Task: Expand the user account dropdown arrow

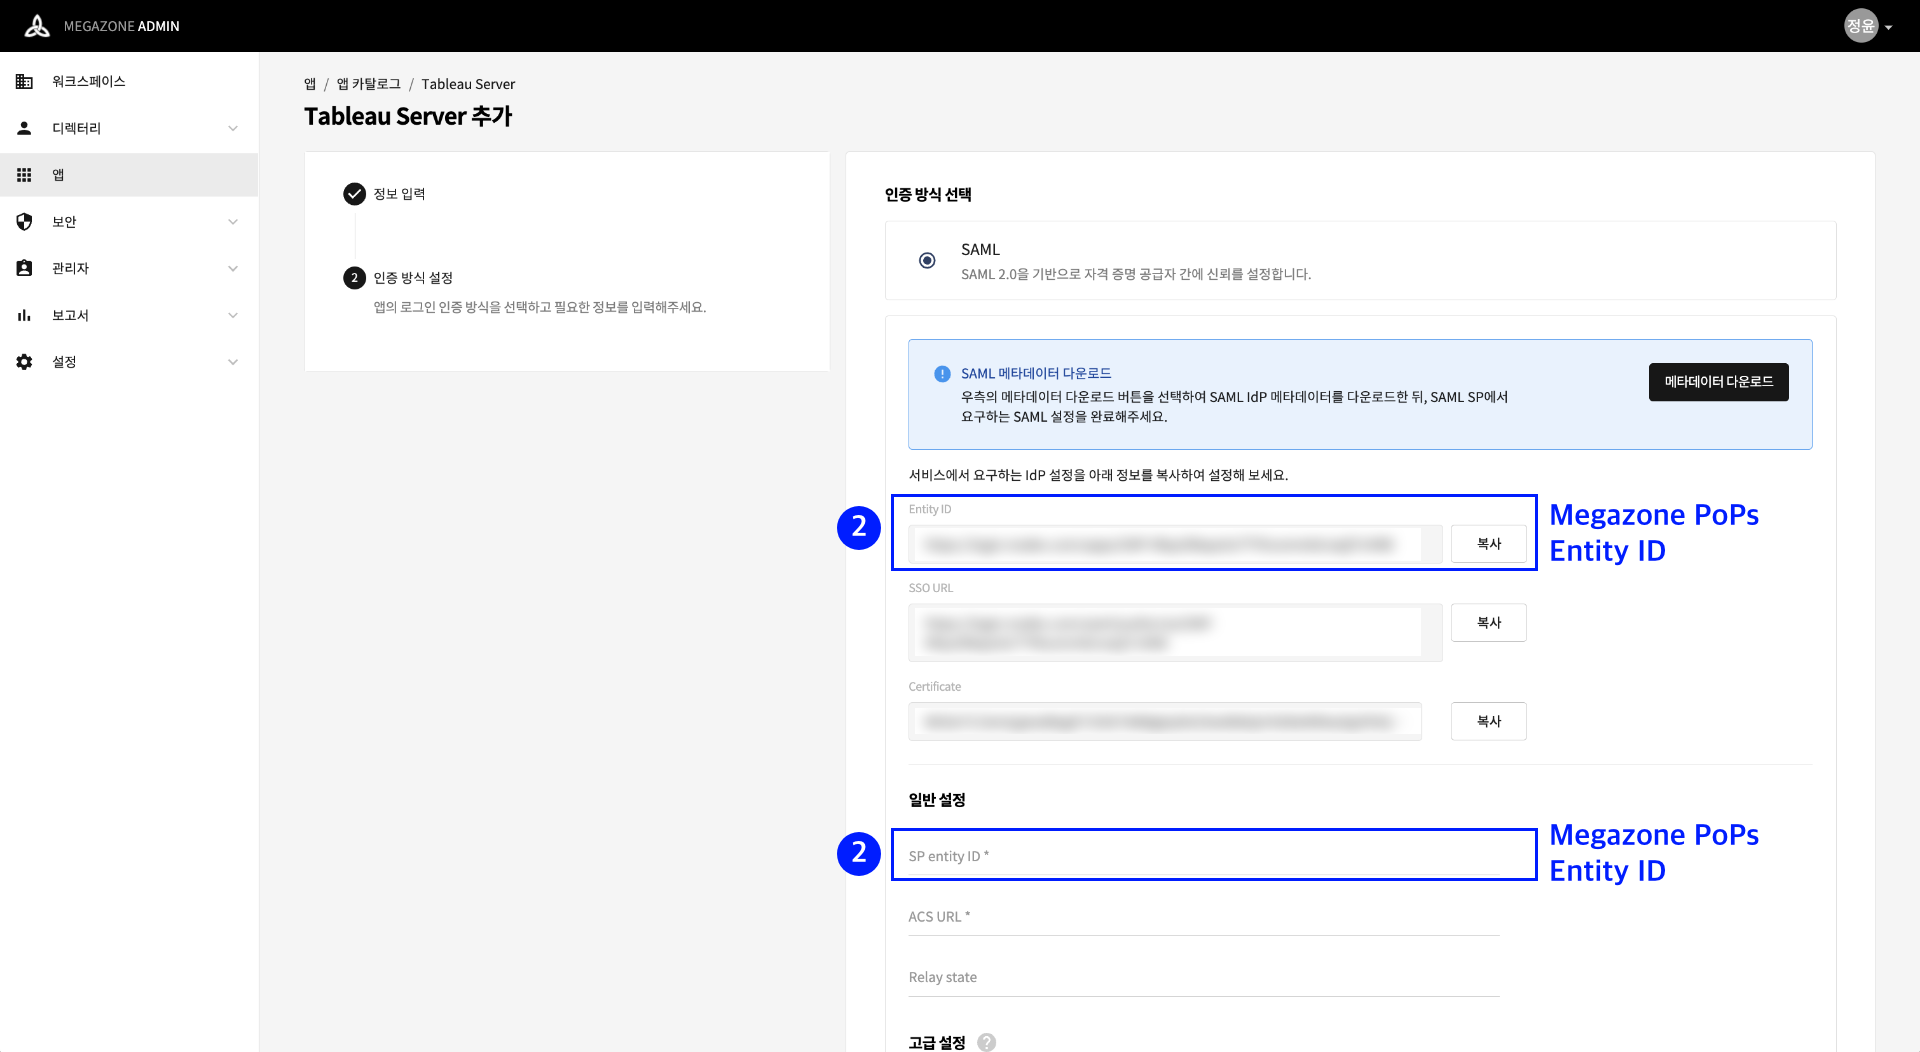Action: (1889, 28)
